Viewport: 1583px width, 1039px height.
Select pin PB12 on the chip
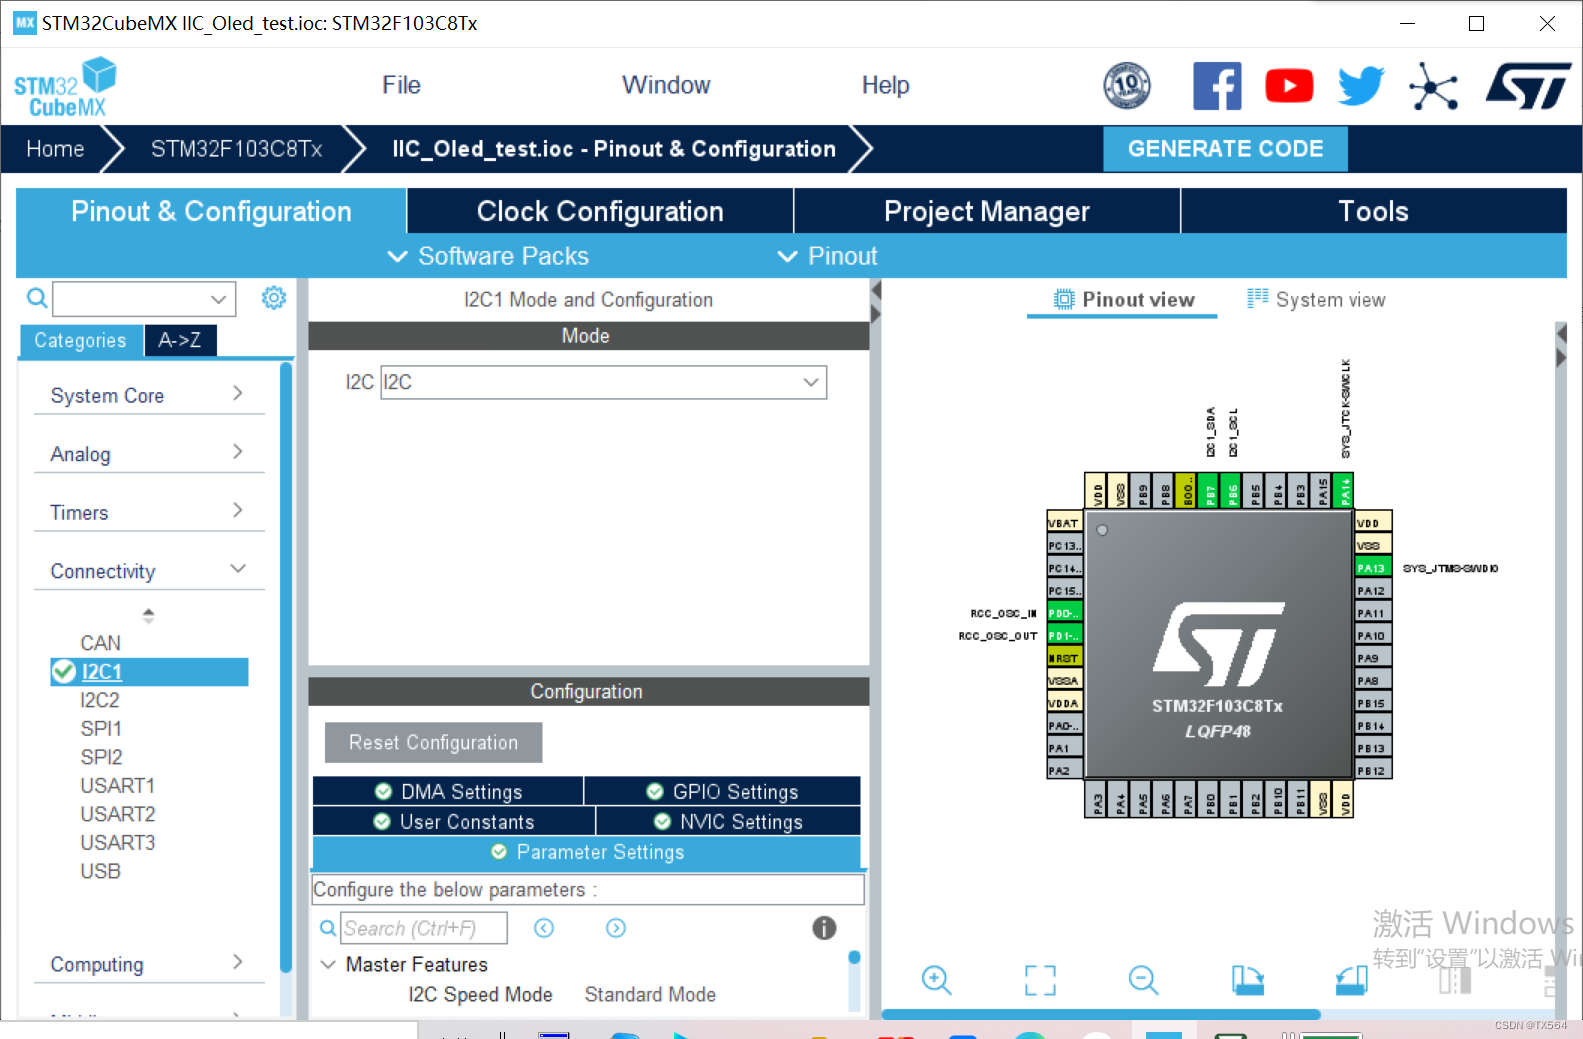[x=1373, y=771]
